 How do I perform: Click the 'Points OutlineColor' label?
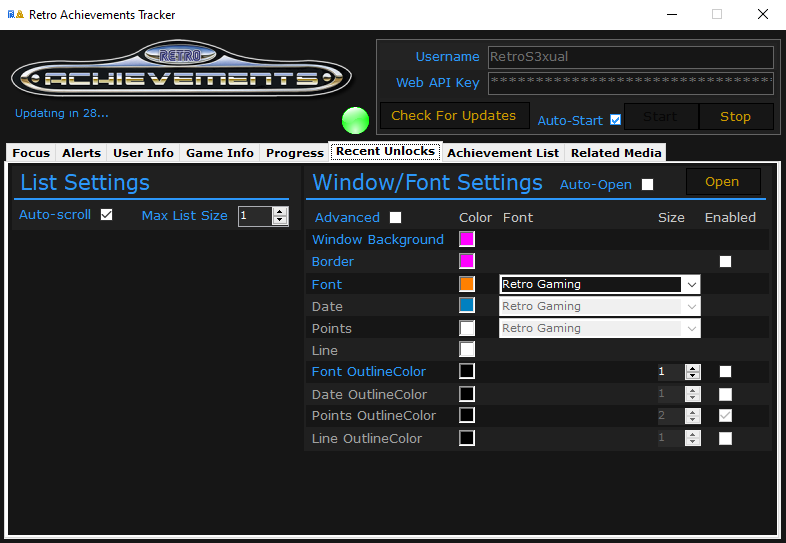pyautogui.click(x=374, y=416)
